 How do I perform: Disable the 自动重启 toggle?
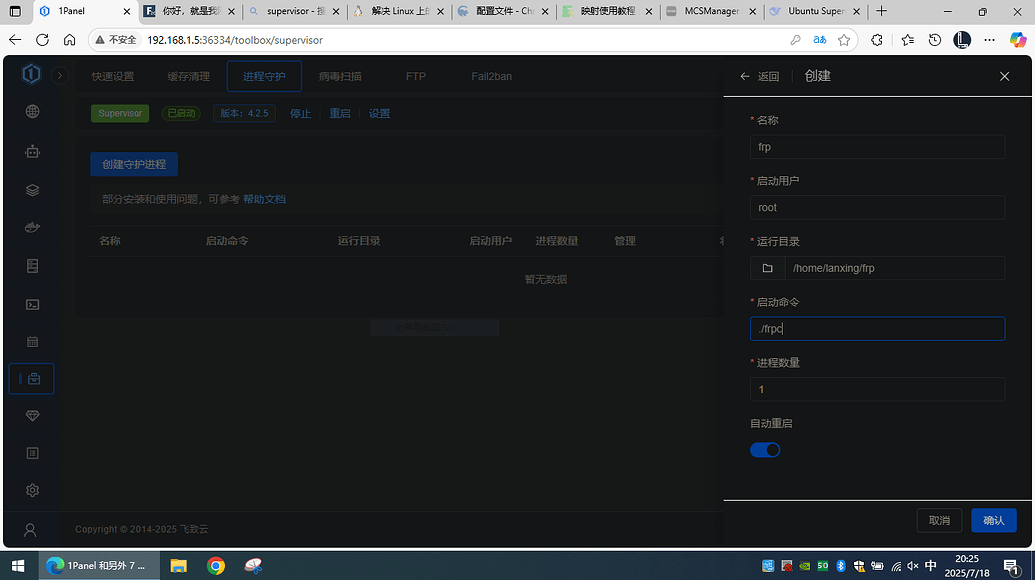[765, 450]
